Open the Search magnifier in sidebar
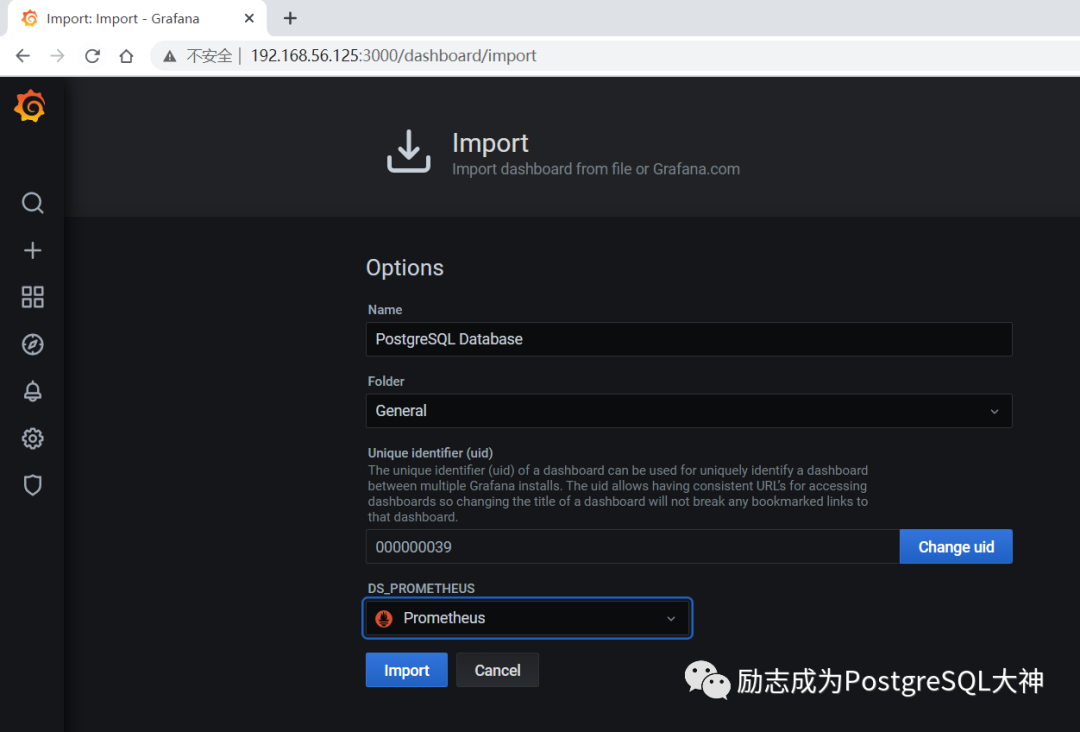 pyautogui.click(x=32, y=203)
